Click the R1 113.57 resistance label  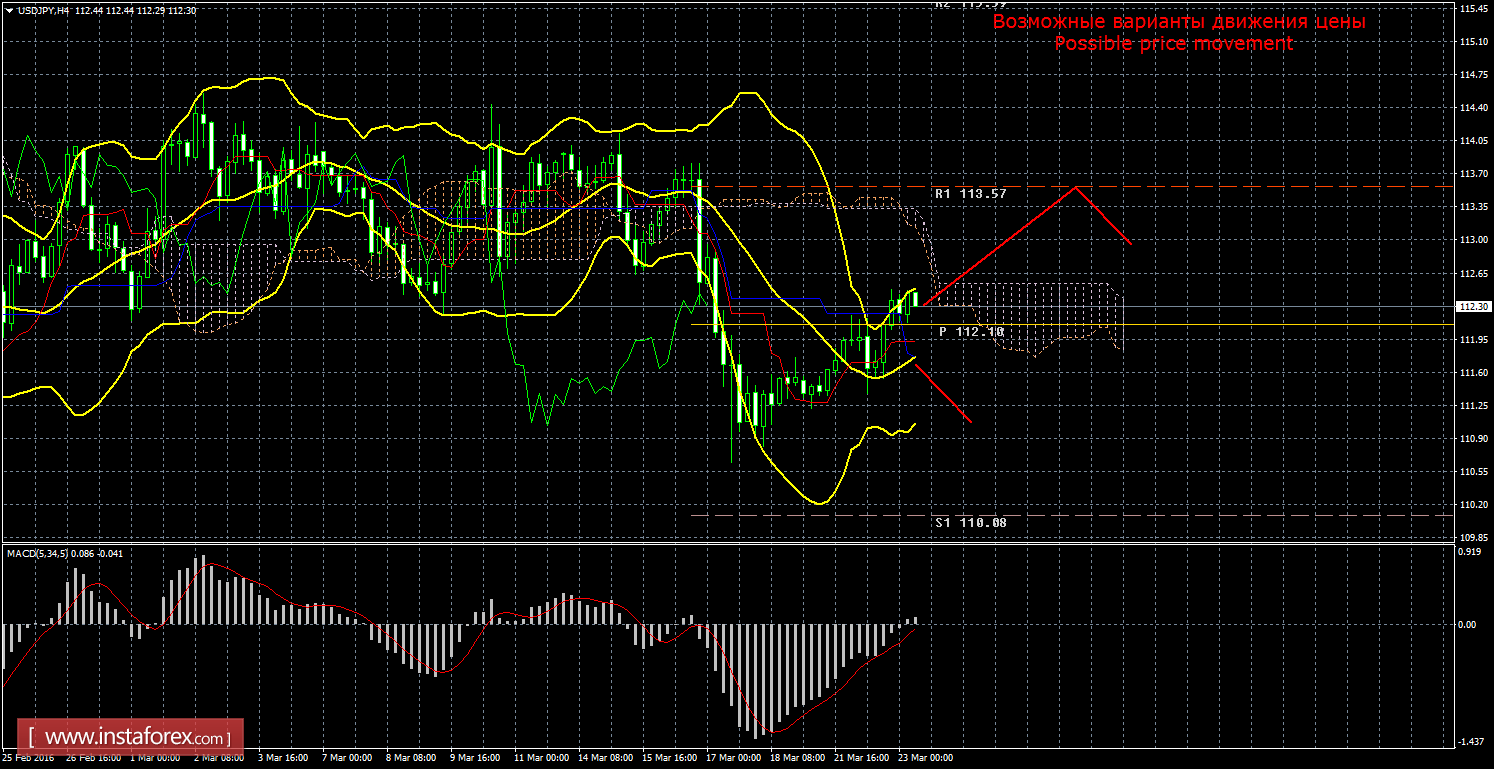pyautogui.click(x=971, y=193)
